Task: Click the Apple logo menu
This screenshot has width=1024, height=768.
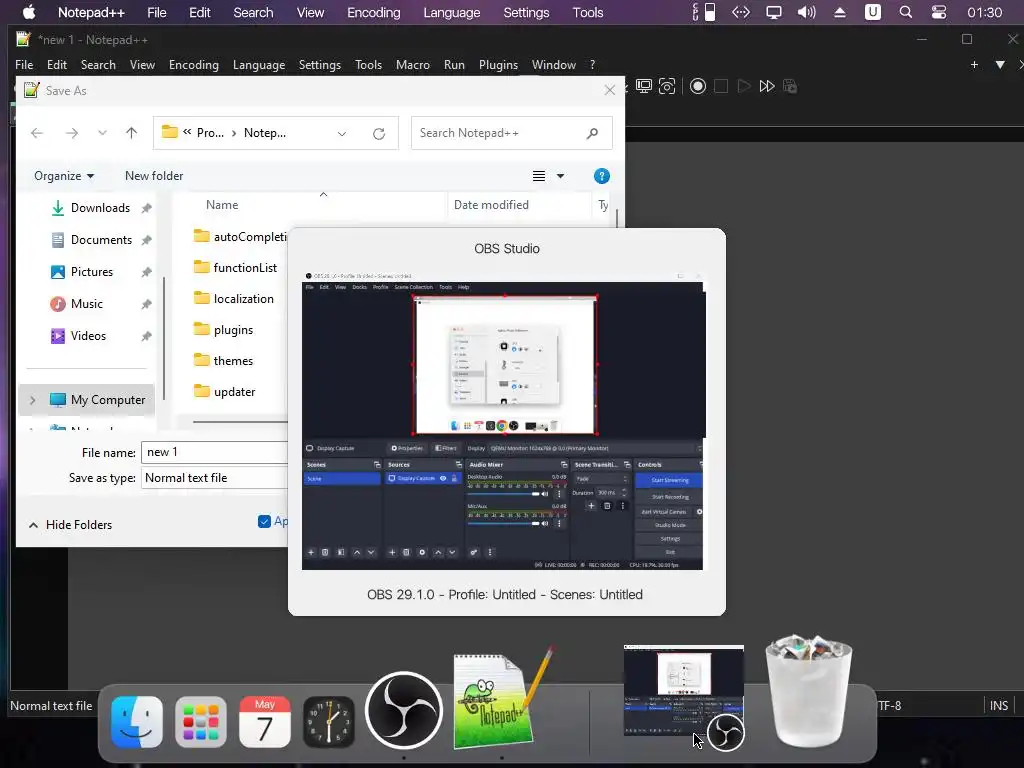Action: pos(29,12)
